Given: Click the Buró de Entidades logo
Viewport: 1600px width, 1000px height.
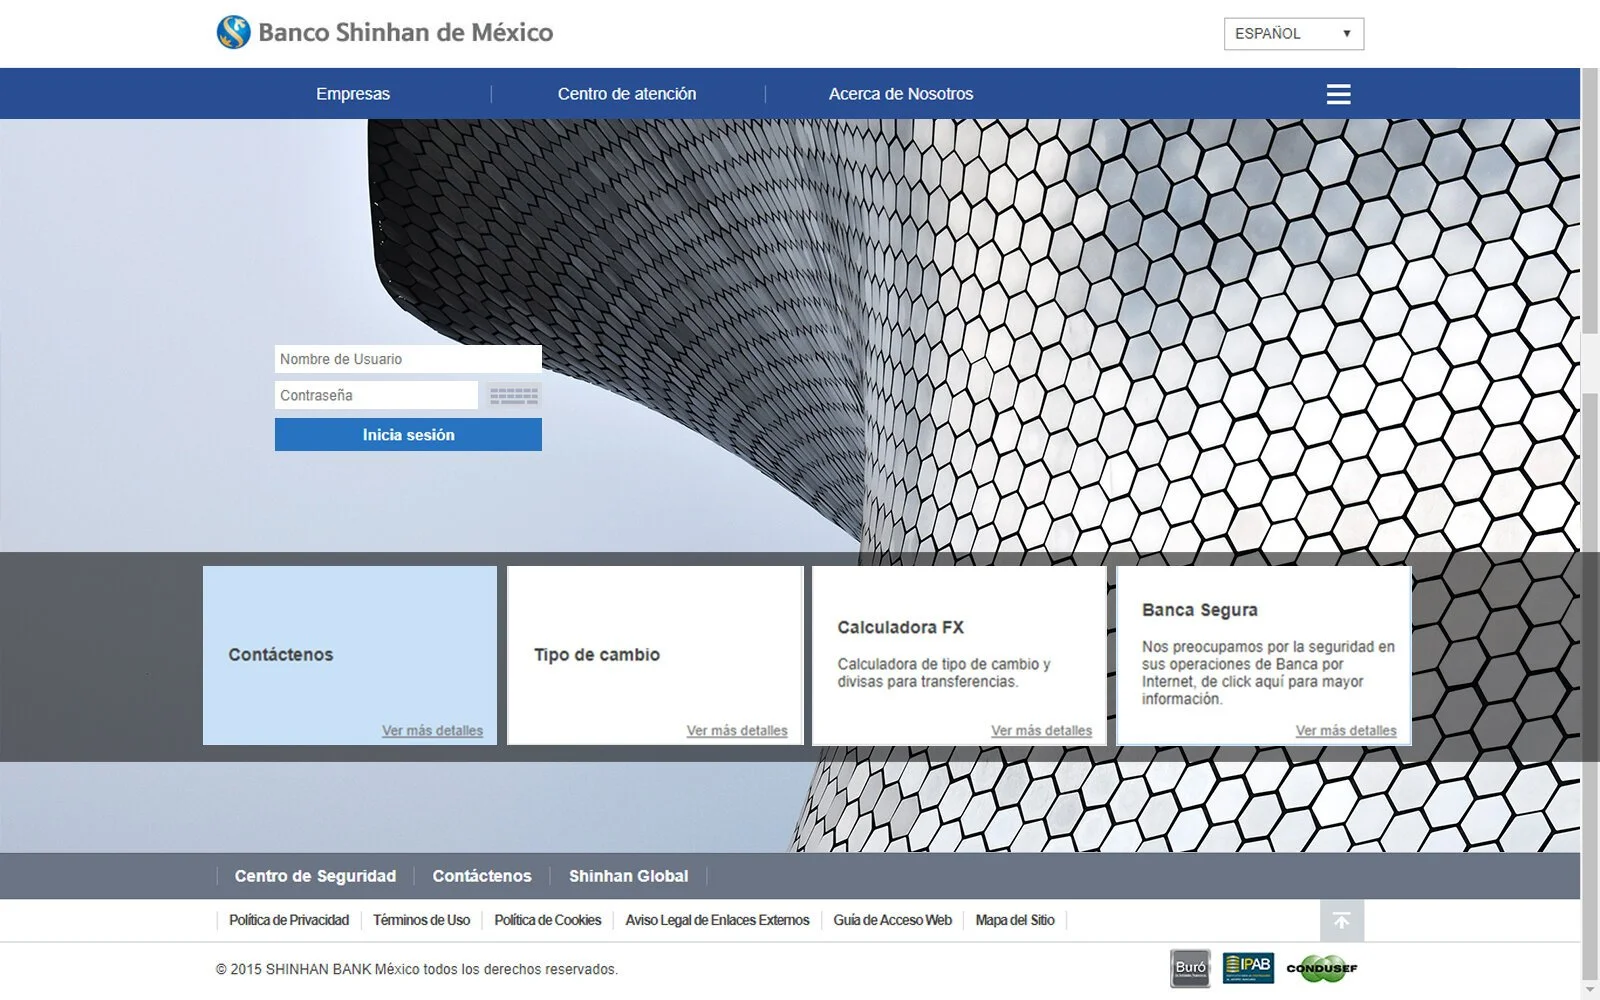Looking at the screenshot, I should point(1190,968).
